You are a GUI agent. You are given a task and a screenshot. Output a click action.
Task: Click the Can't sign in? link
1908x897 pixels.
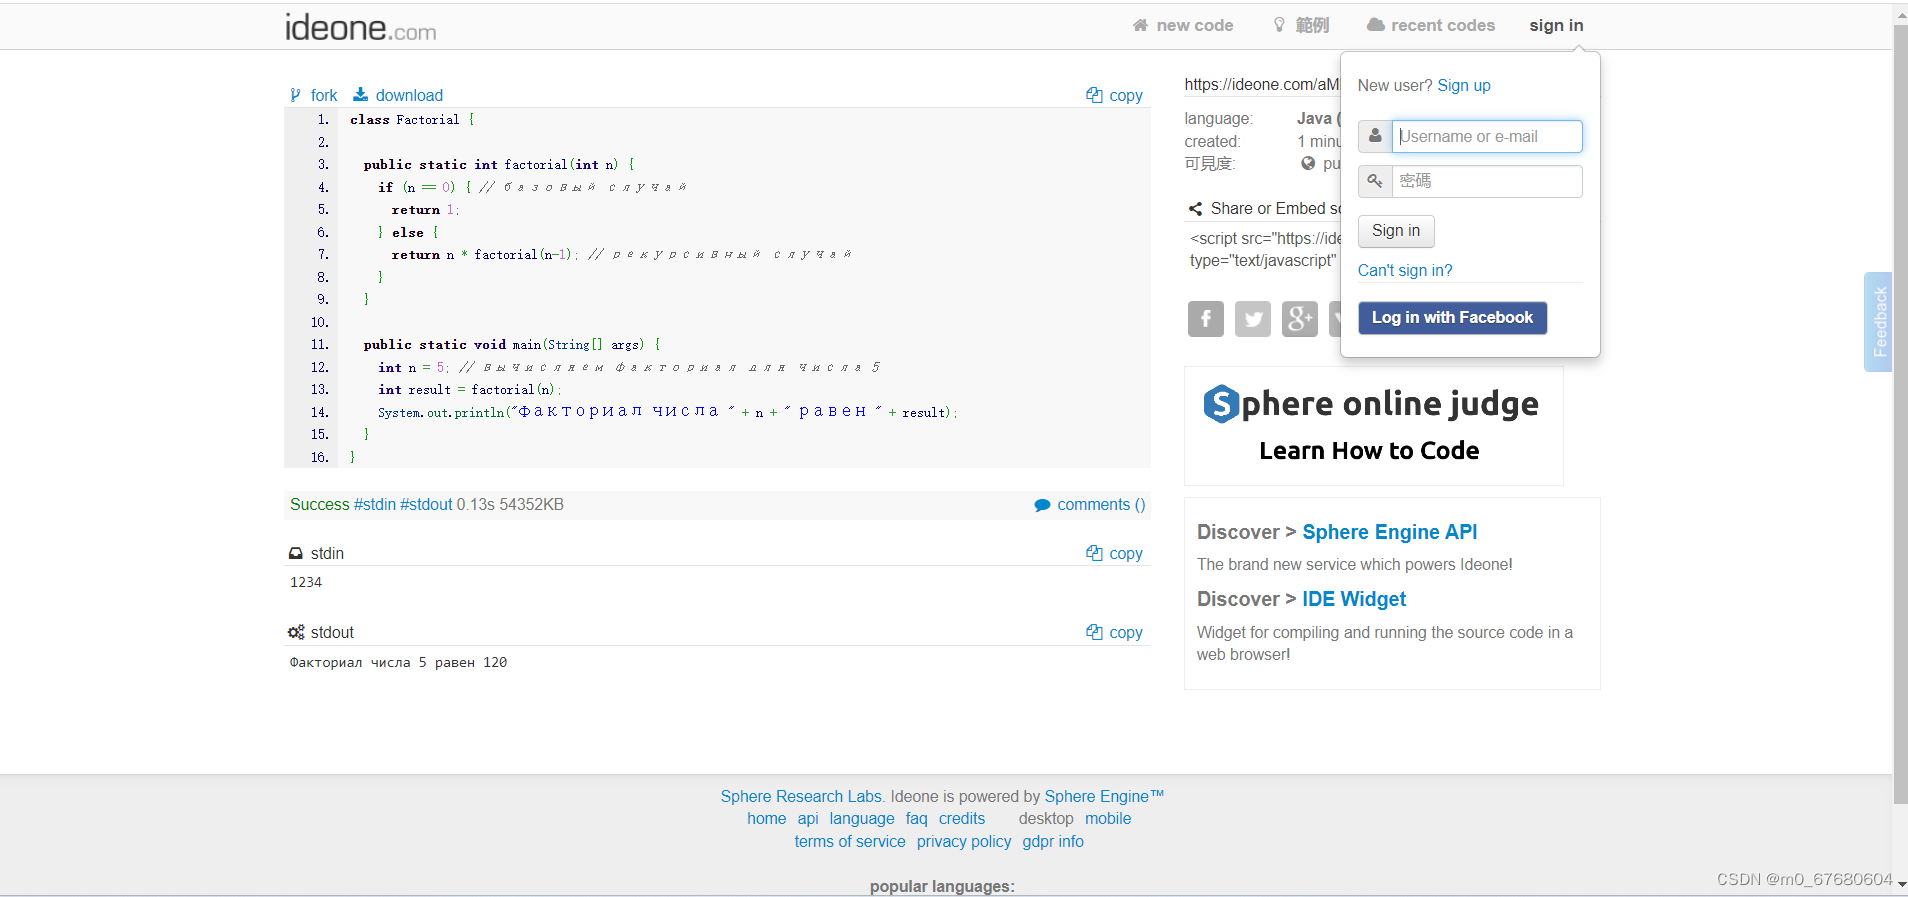1405,271
